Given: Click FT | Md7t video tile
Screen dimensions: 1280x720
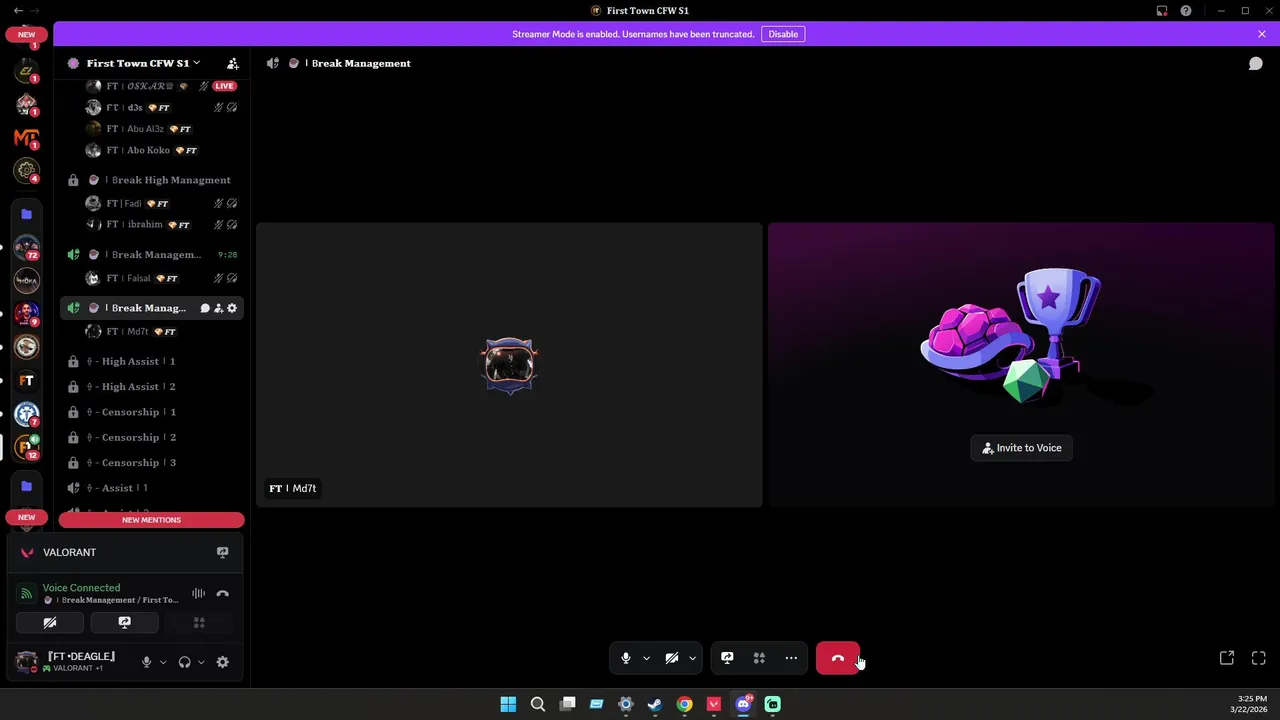Looking at the screenshot, I should 509,365.
